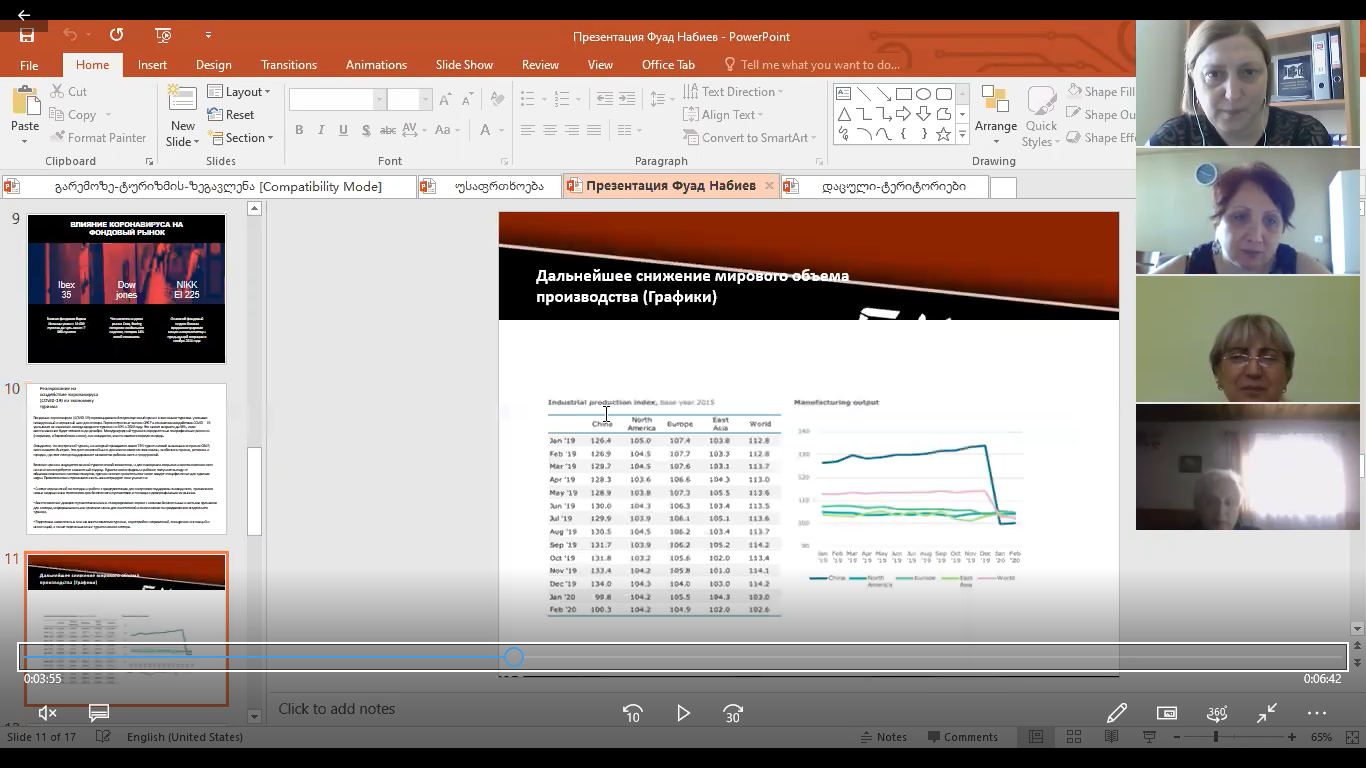Click the Increase List Level icon
This screenshot has width=1366, height=768.
pyautogui.click(x=626, y=99)
